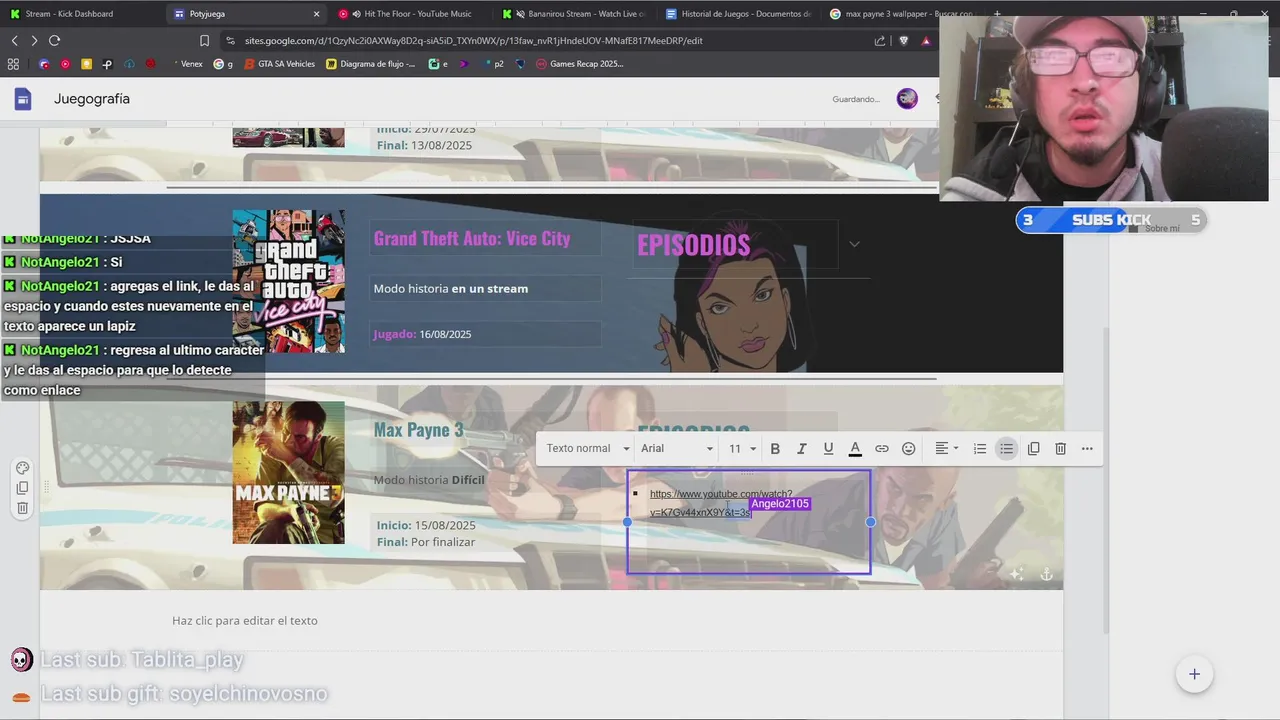The image size is (1280, 720).
Task: Click the page vertical scrollbar
Action: point(1105,480)
